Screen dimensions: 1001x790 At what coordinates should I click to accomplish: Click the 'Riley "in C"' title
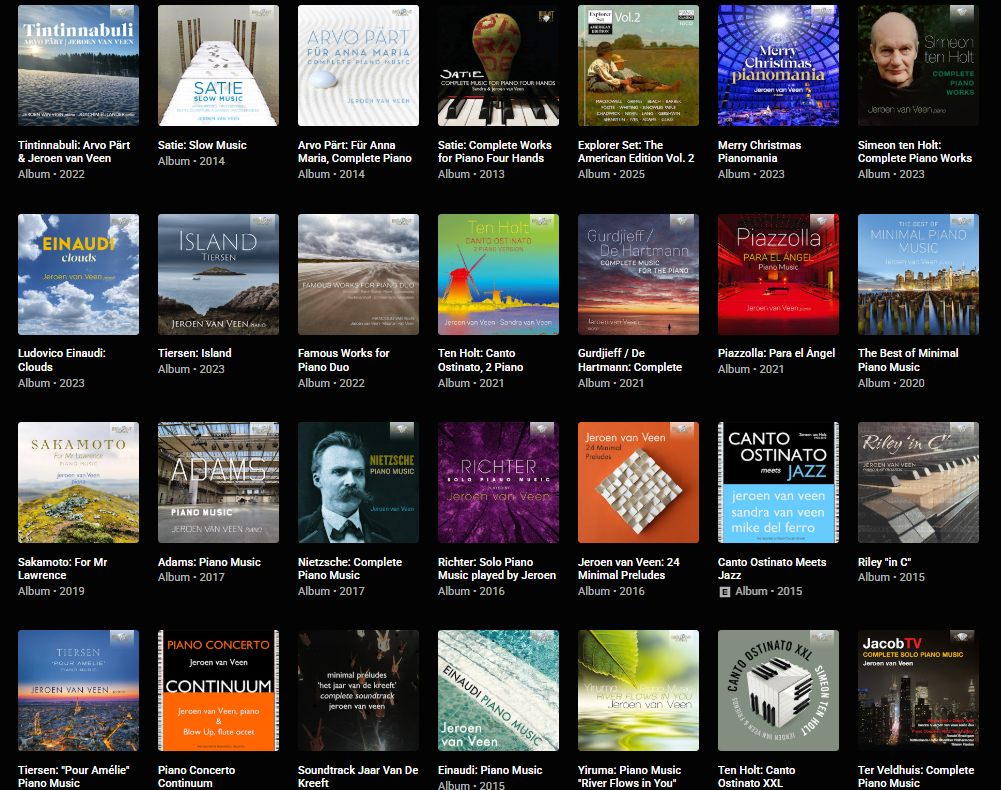(884, 562)
